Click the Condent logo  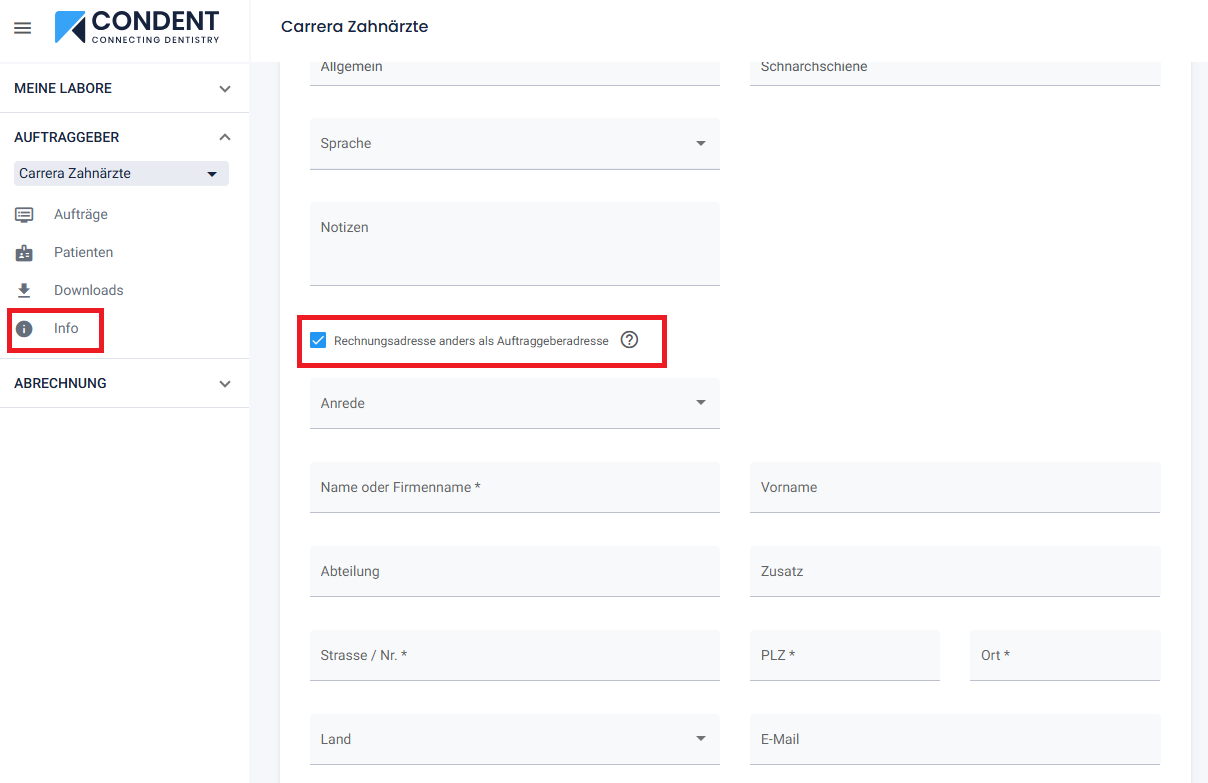[x=137, y=28]
